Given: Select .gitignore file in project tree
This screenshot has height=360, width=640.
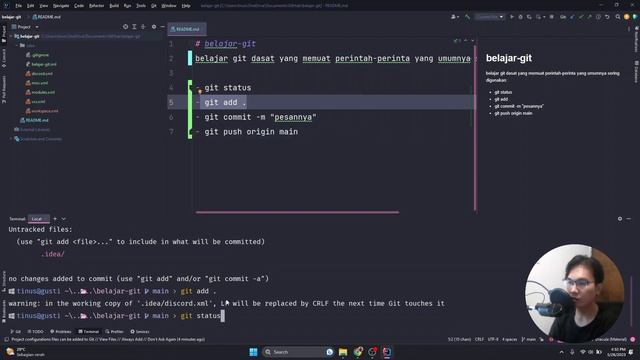Looking at the screenshot, I should 38,55.
